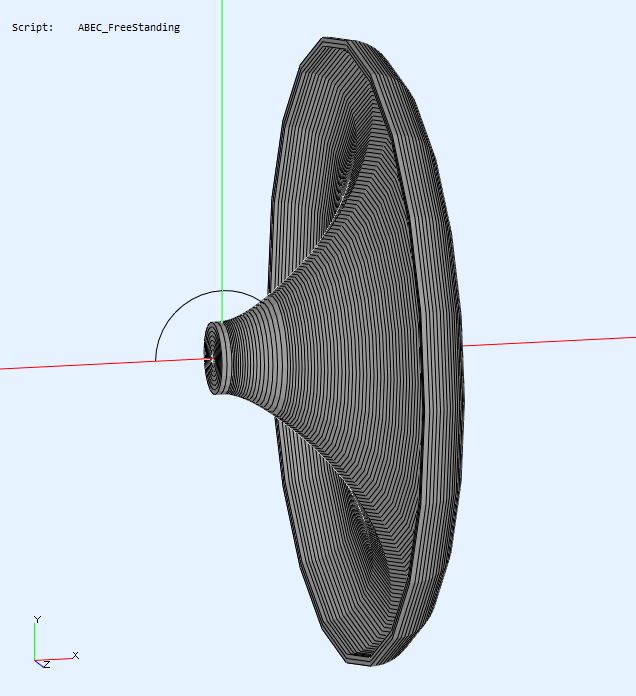Select the waveguide throat opening

tap(212, 359)
